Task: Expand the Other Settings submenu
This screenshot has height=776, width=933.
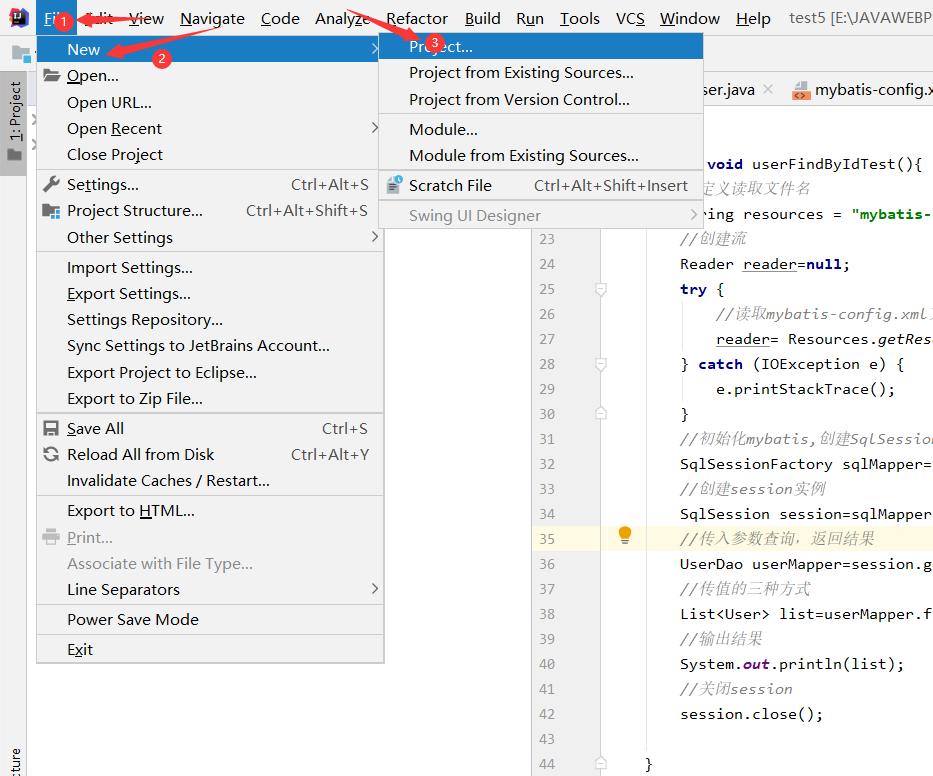Action: click(x=374, y=237)
